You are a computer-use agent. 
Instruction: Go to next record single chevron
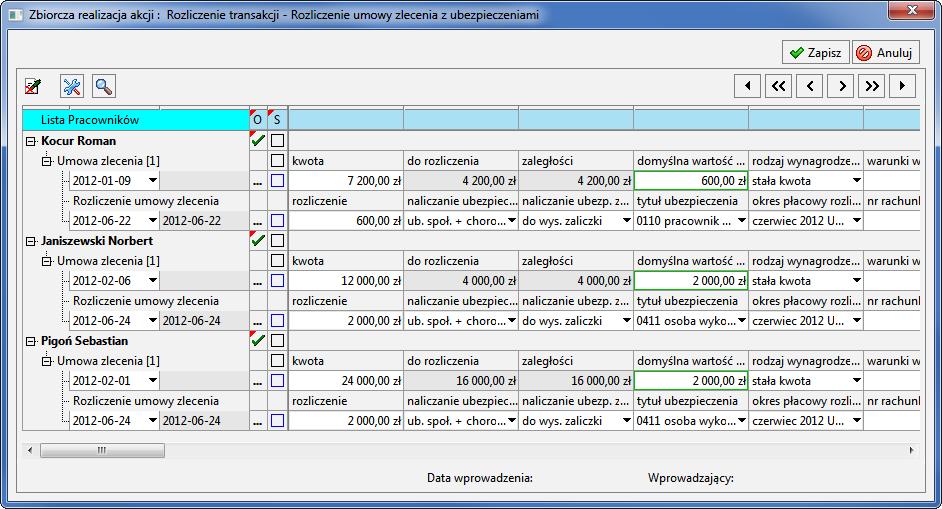tap(841, 86)
